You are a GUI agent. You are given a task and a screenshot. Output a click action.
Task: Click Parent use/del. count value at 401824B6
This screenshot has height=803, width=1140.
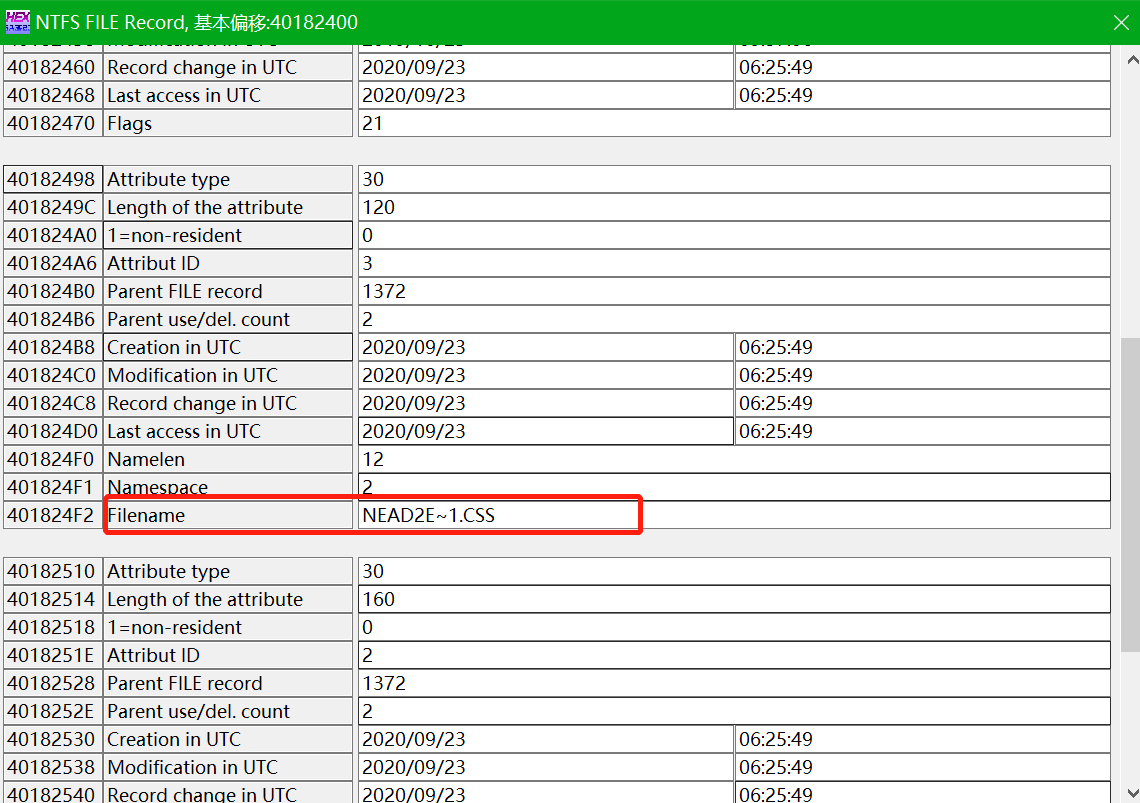[734, 319]
